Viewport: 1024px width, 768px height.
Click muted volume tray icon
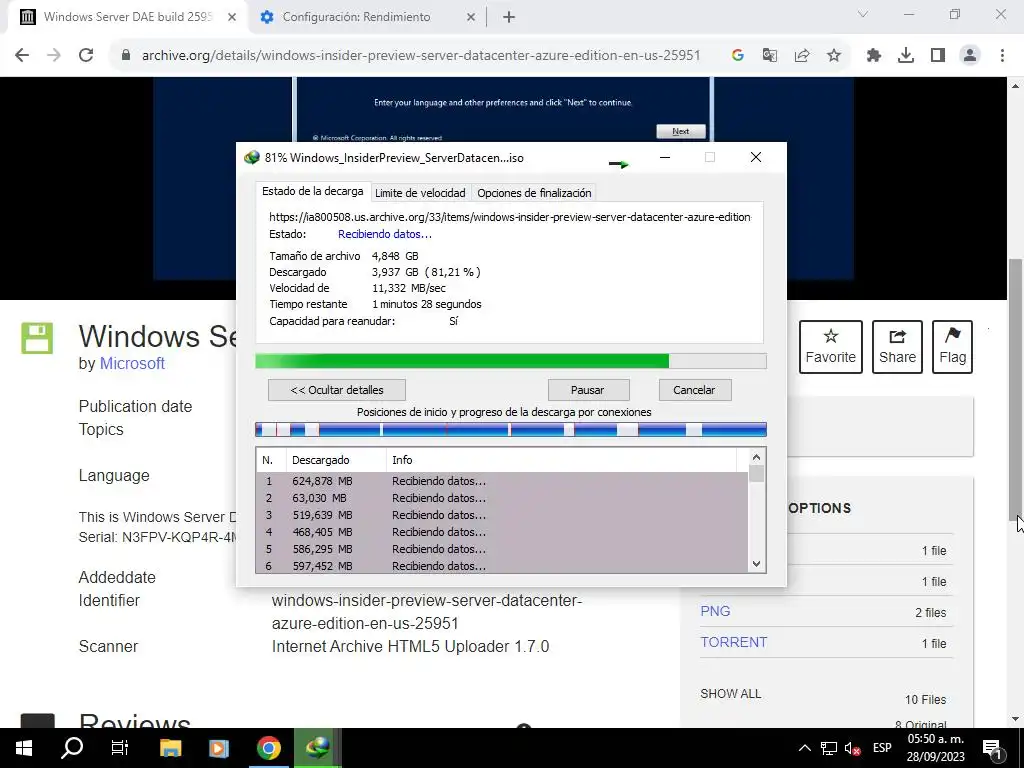[x=852, y=748]
